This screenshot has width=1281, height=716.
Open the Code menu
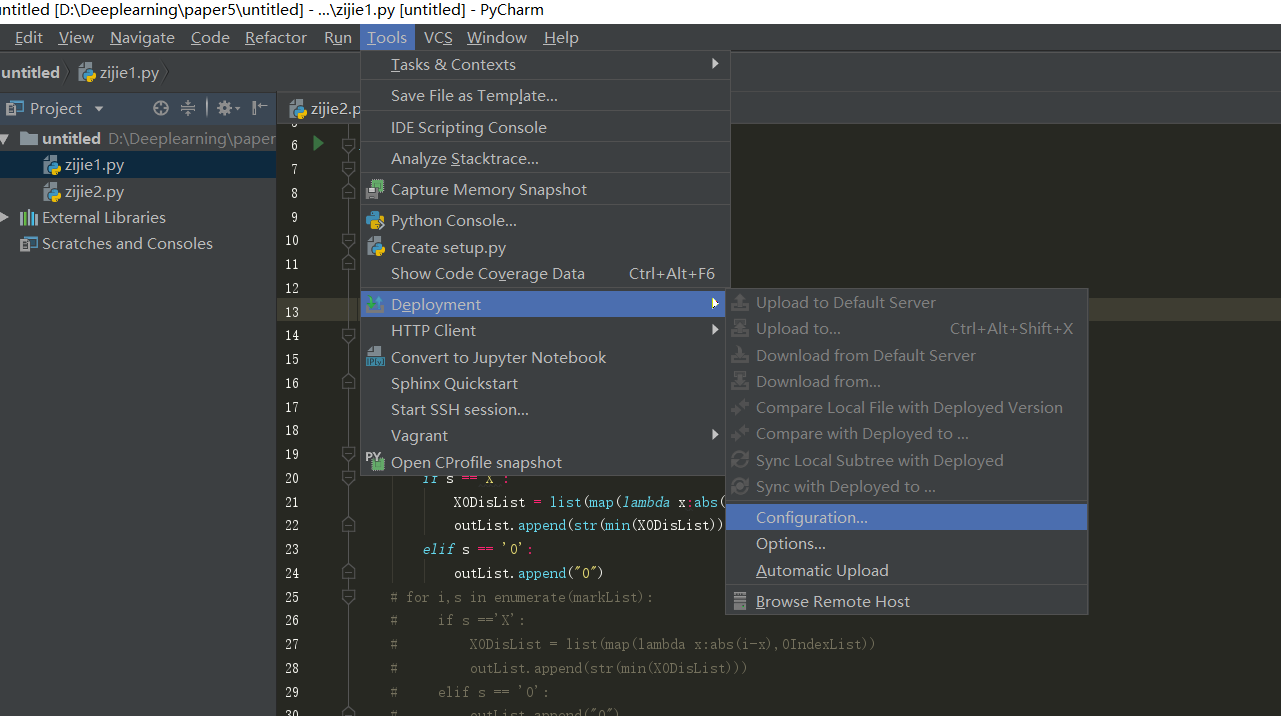[210, 37]
